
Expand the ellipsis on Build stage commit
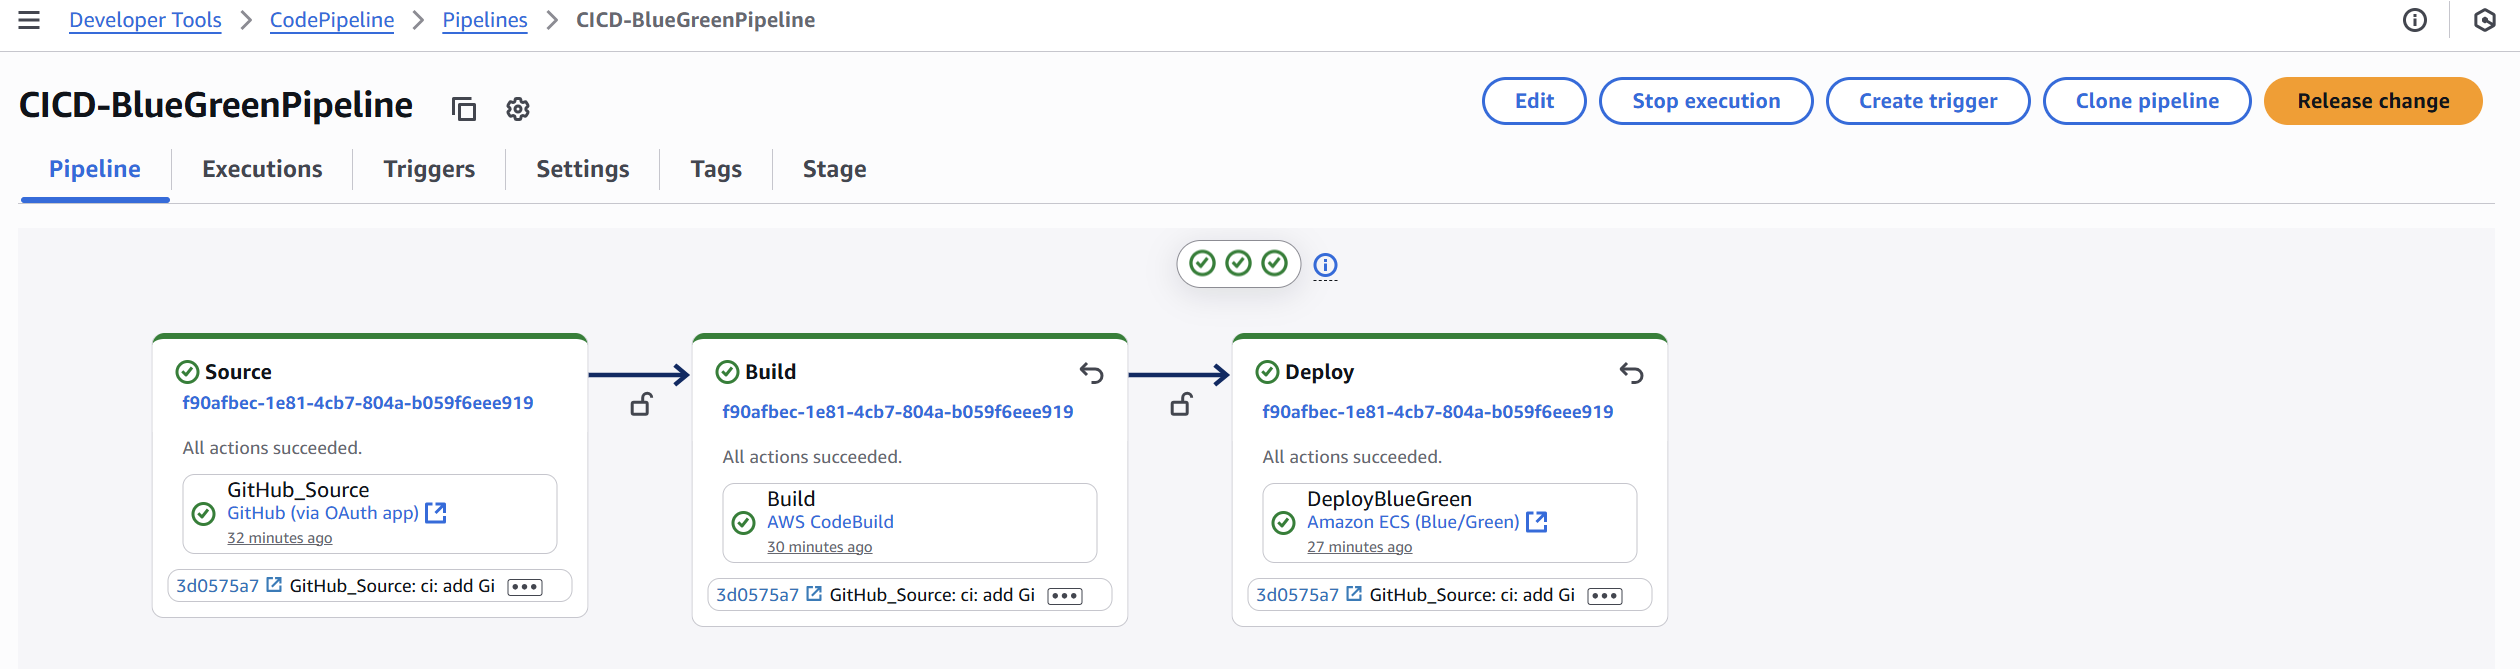click(1065, 596)
